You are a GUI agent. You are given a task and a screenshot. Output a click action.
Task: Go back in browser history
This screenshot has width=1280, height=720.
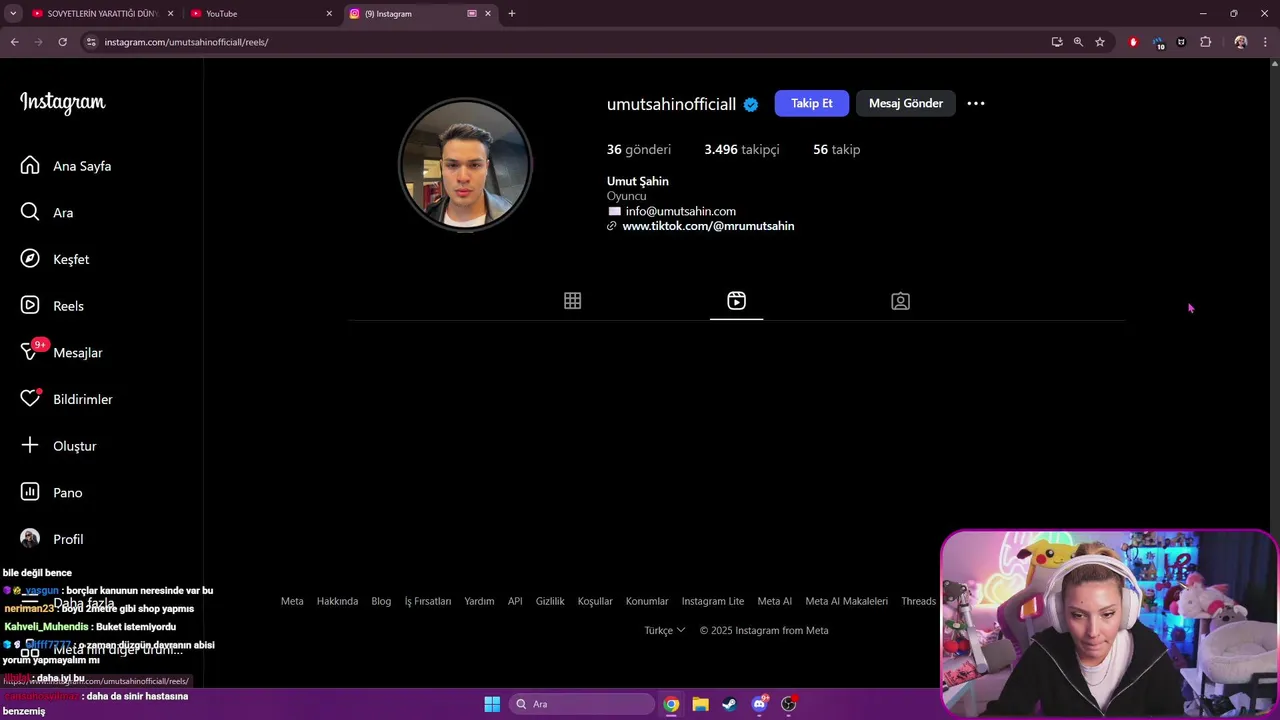14,42
